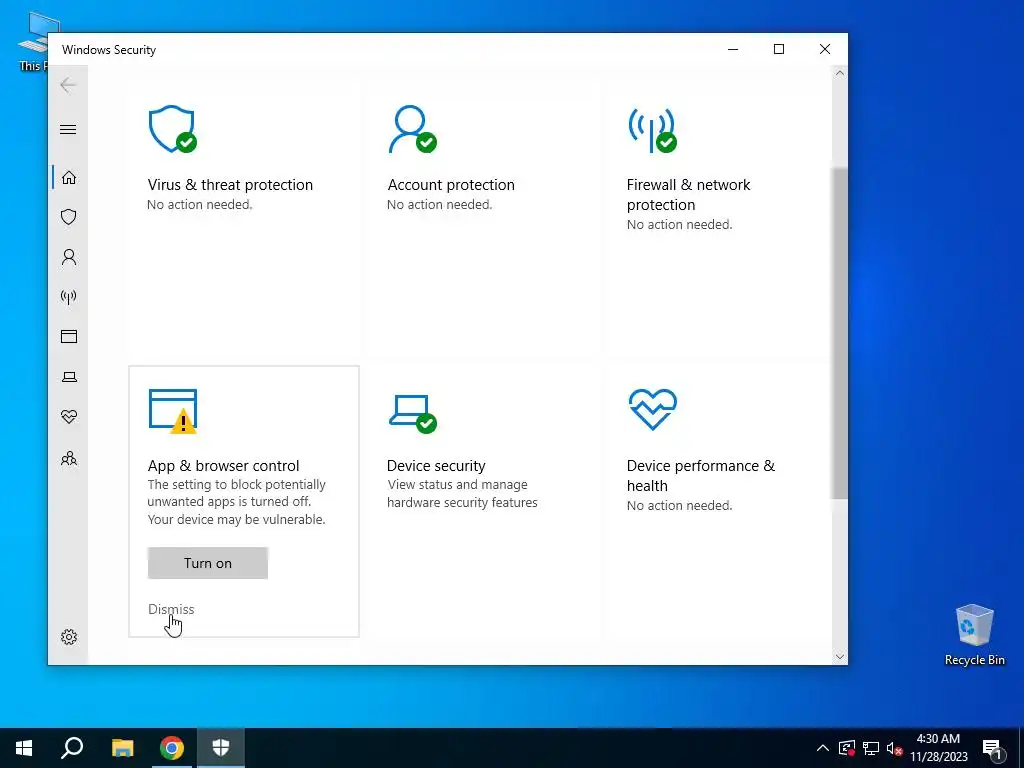Open the Device security laptop icon
Viewport: 1024px width, 768px height.
(x=412, y=413)
